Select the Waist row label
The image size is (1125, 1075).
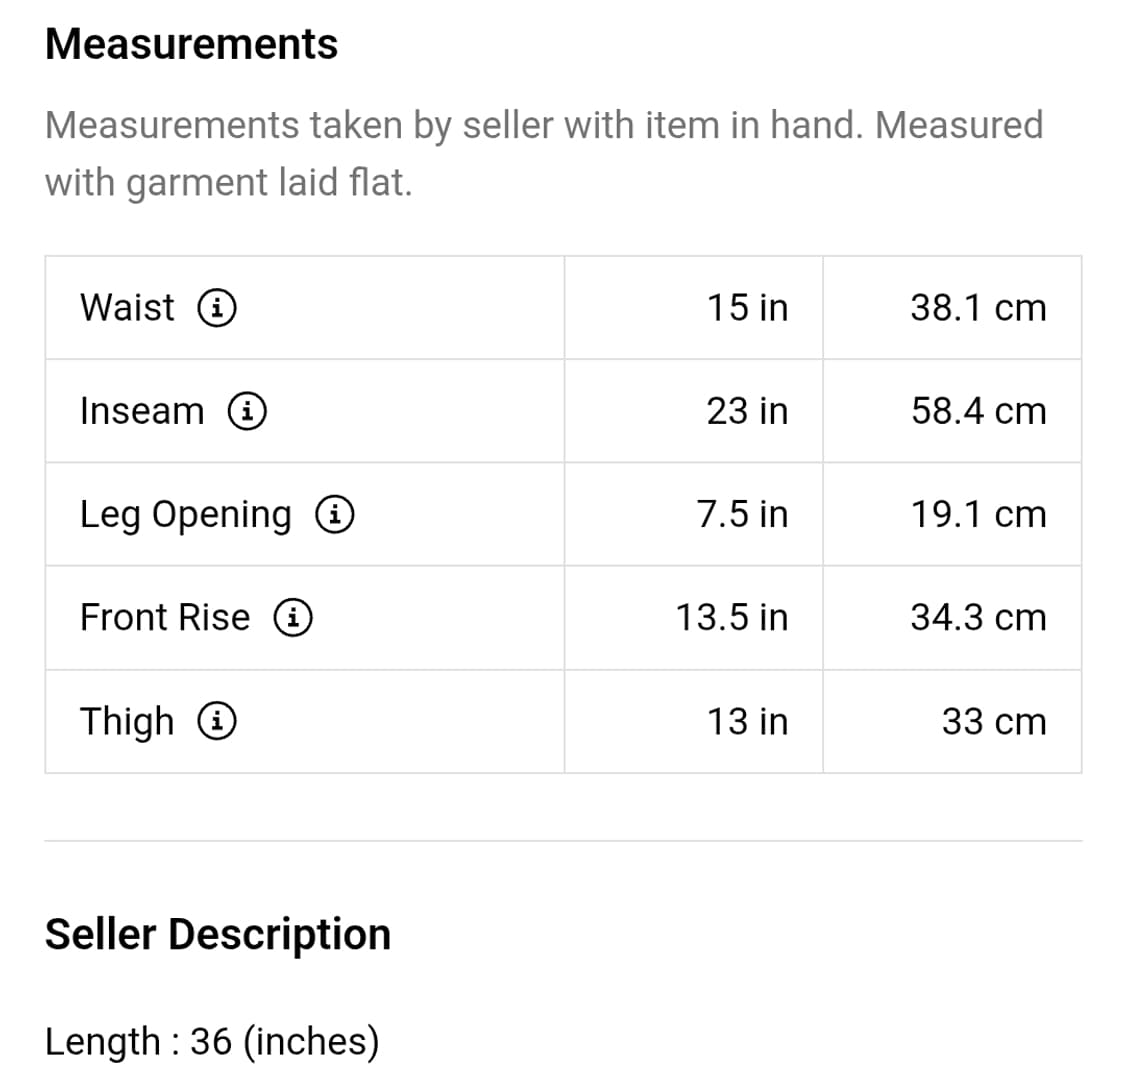click(127, 308)
